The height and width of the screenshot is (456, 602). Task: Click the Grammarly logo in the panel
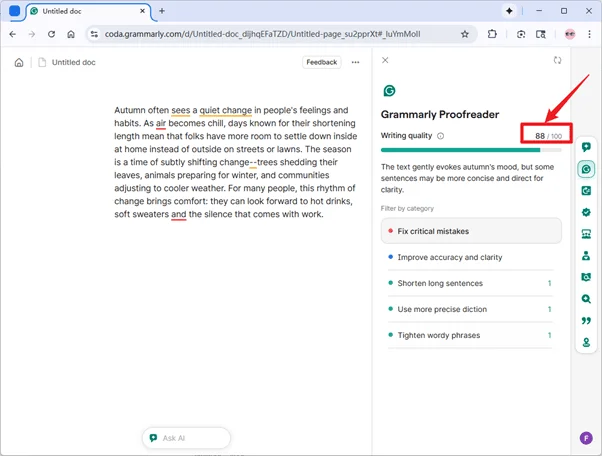pyautogui.click(x=389, y=91)
